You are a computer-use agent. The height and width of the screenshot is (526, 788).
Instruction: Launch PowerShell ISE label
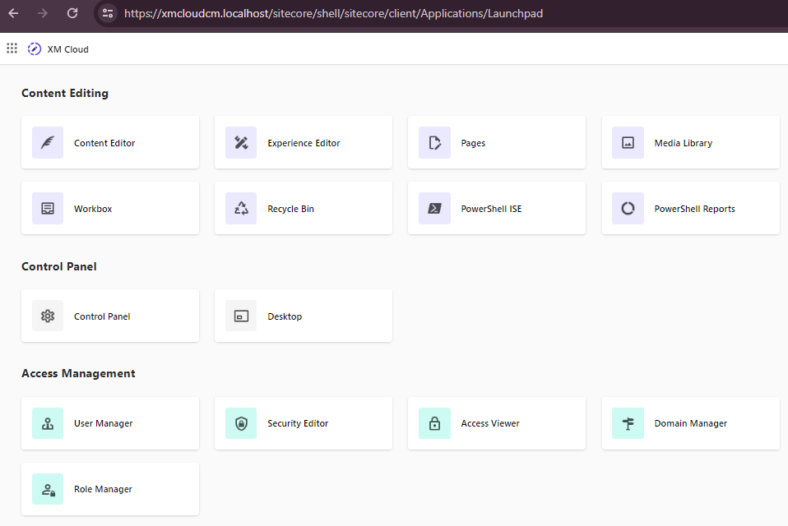pyautogui.click(x=491, y=209)
